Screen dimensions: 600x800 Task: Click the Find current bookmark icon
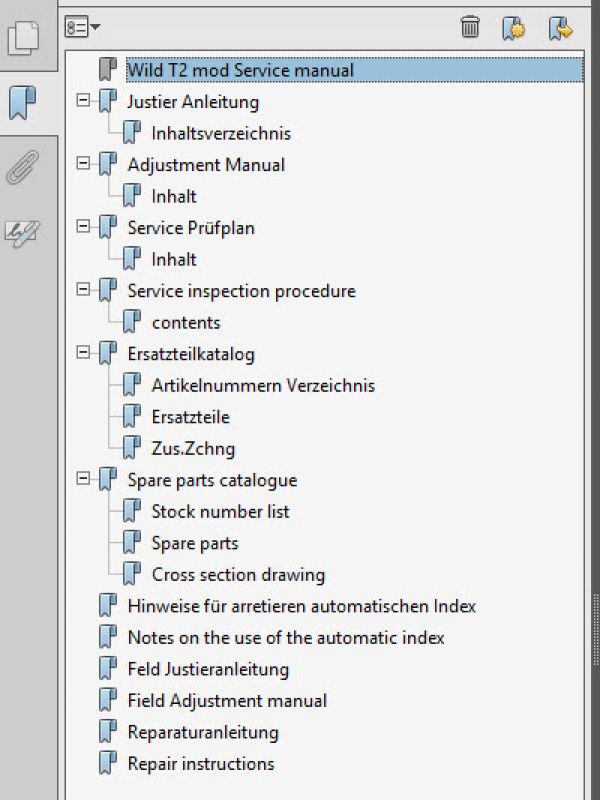(560, 28)
